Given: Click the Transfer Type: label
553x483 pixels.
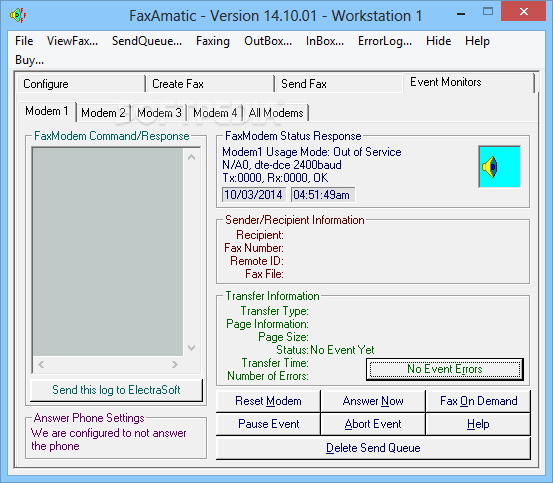Looking at the screenshot, I should point(275,311).
